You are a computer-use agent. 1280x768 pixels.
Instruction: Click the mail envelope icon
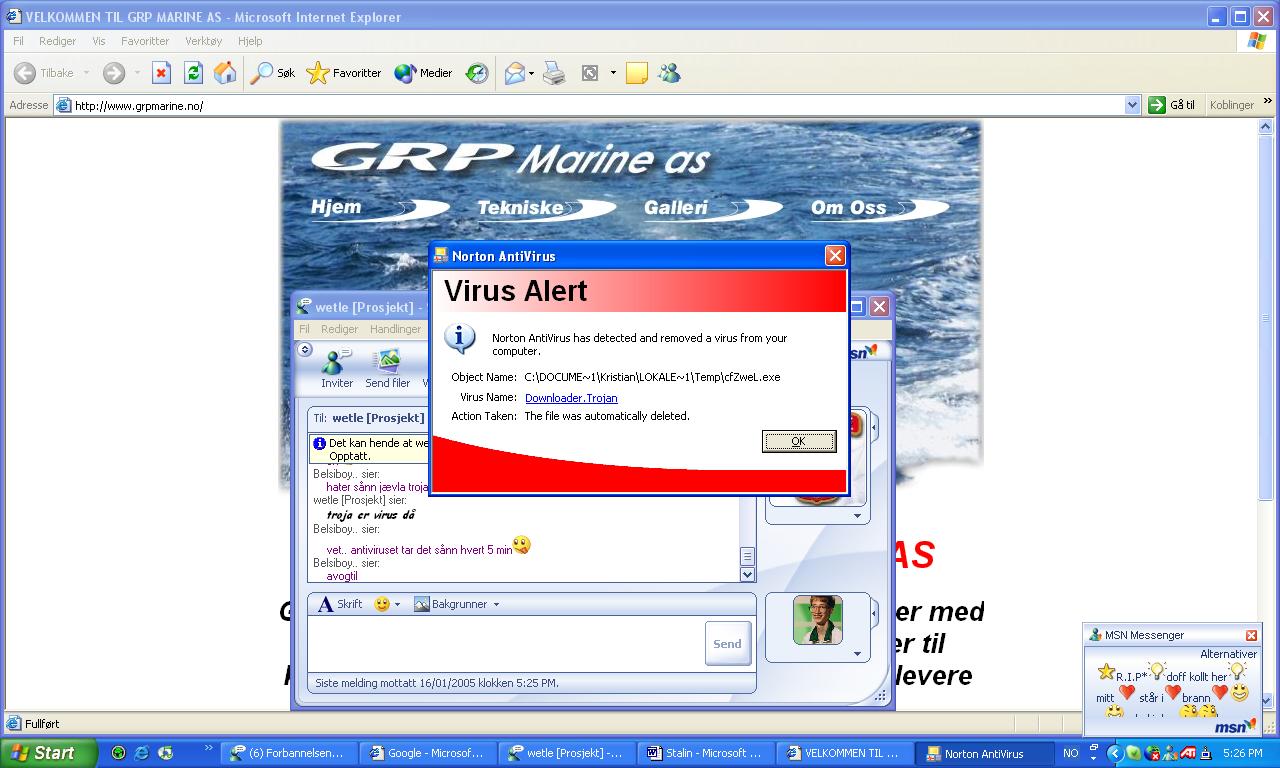click(515, 73)
